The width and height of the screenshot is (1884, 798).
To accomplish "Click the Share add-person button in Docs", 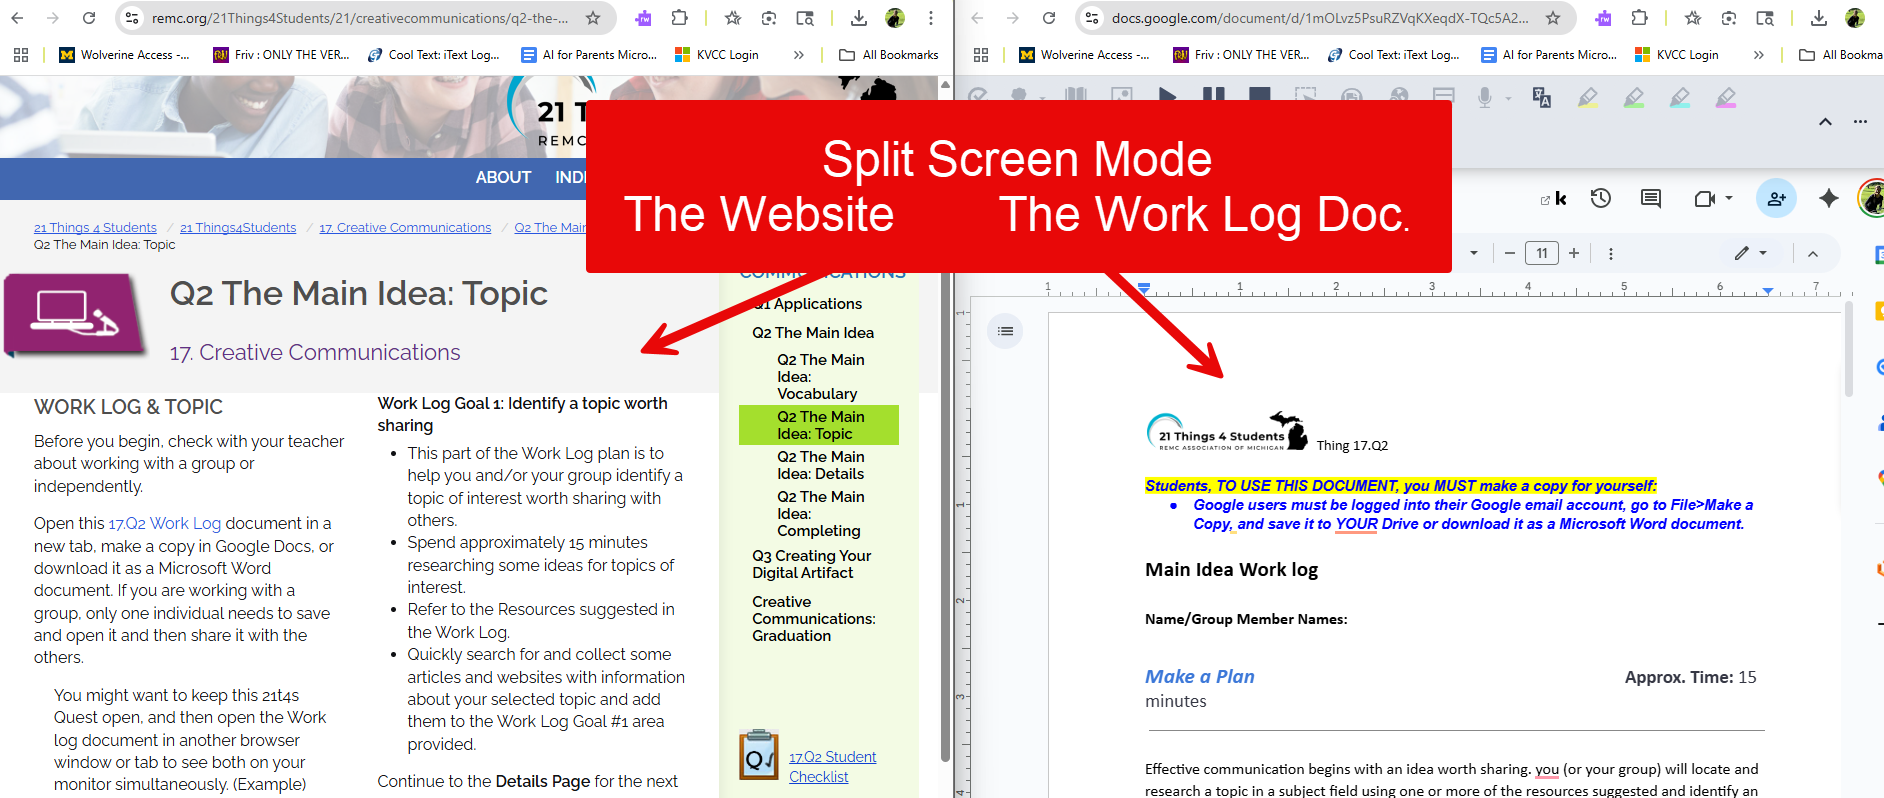I will tap(1777, 198).
